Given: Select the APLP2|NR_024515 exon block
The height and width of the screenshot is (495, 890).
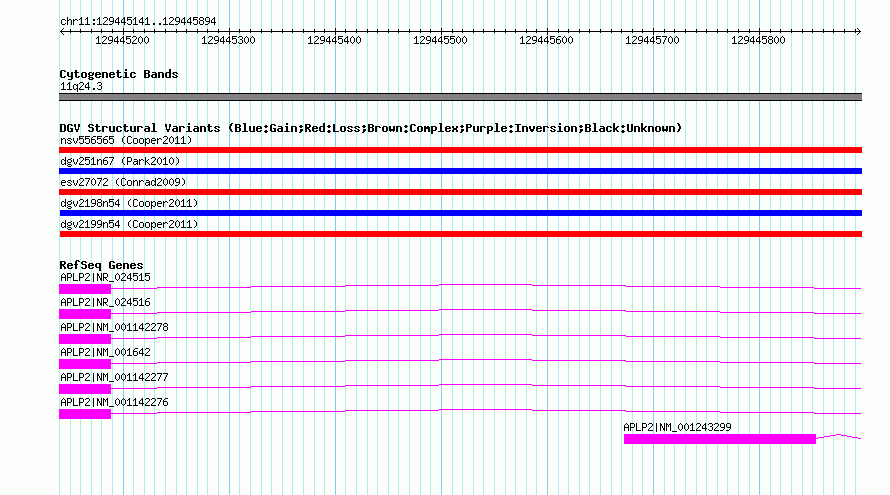Looking at the screenshot, I should [x=85, y=290].
